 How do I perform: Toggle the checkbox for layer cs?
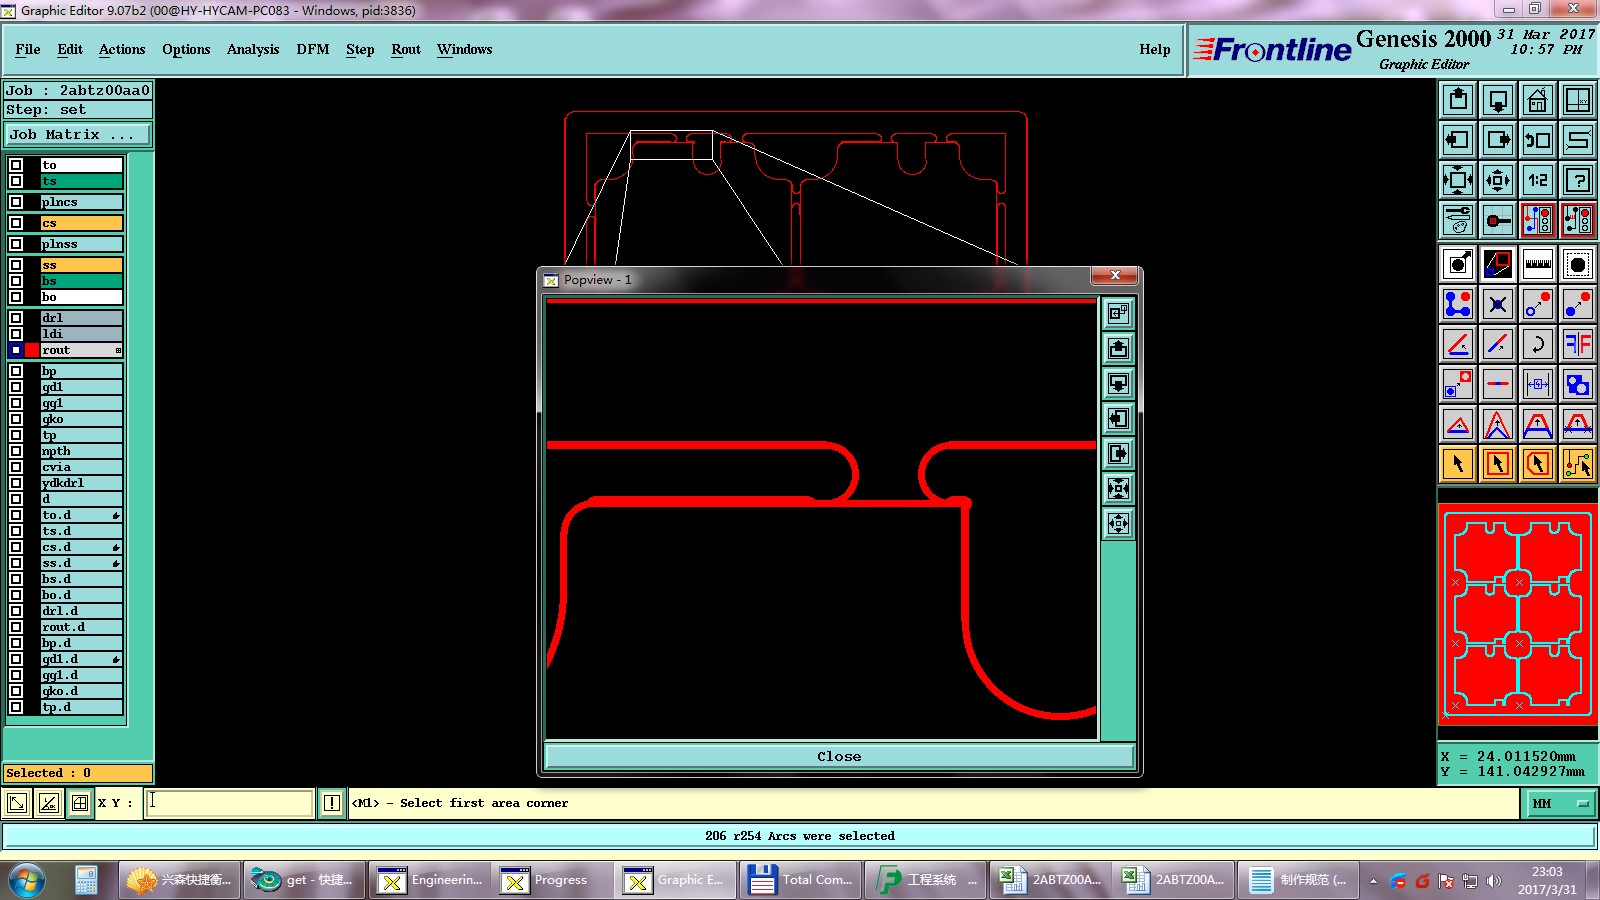click(x=16, y=223)
